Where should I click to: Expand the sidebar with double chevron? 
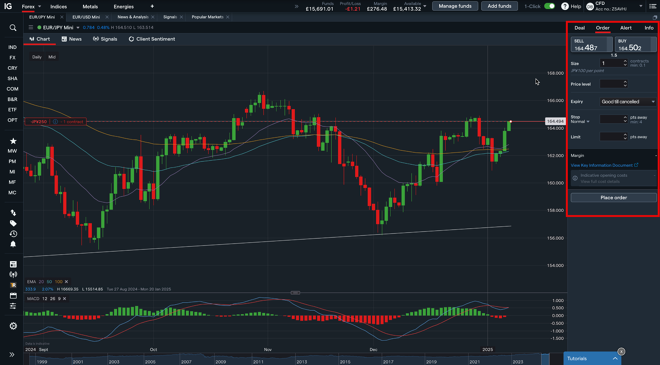[x=12, y=354]
